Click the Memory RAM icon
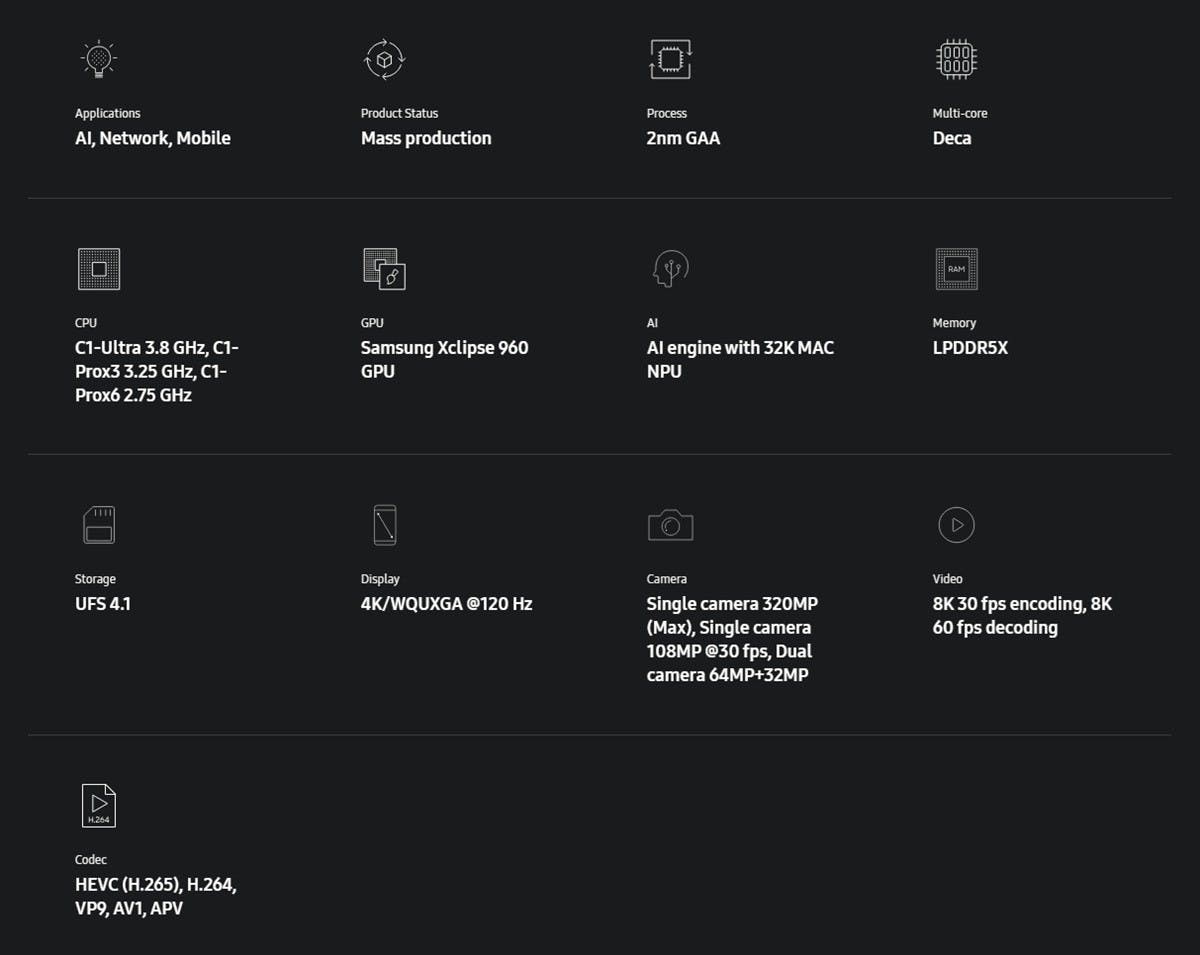 (x=956, y=269)
